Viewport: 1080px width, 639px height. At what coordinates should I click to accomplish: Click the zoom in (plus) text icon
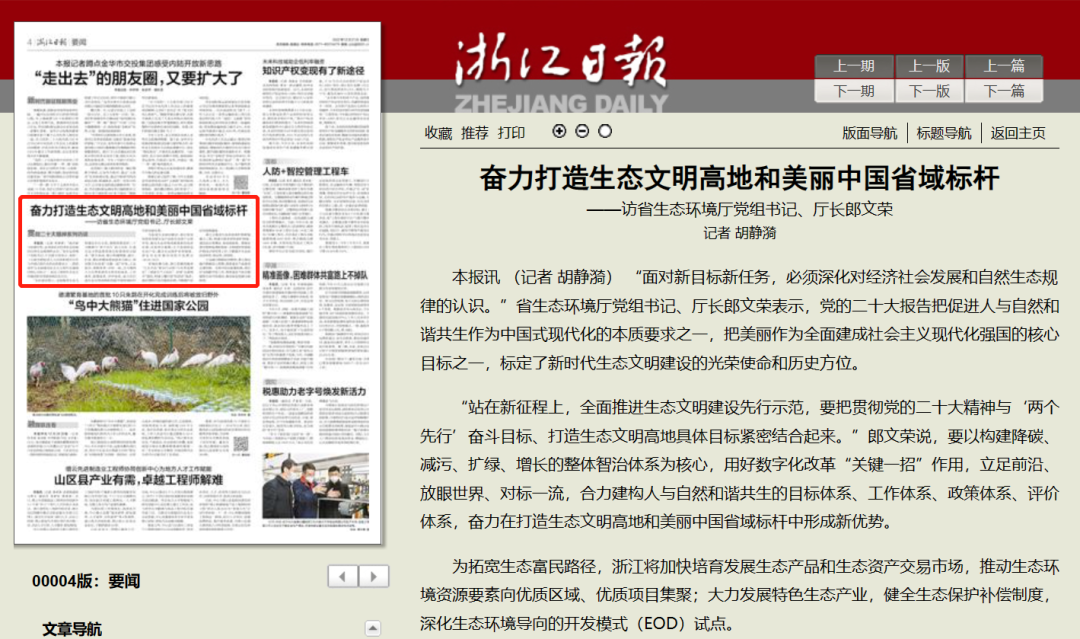pyautogui.click(x=559, y=131)
